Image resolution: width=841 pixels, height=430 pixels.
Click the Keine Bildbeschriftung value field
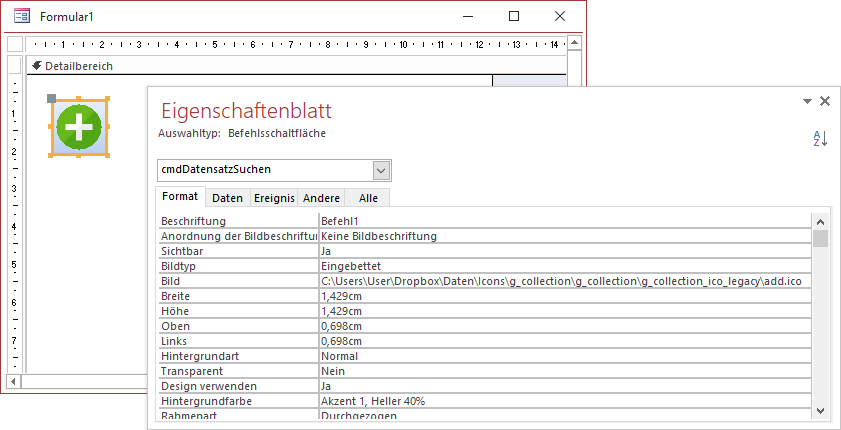(565, 236)
